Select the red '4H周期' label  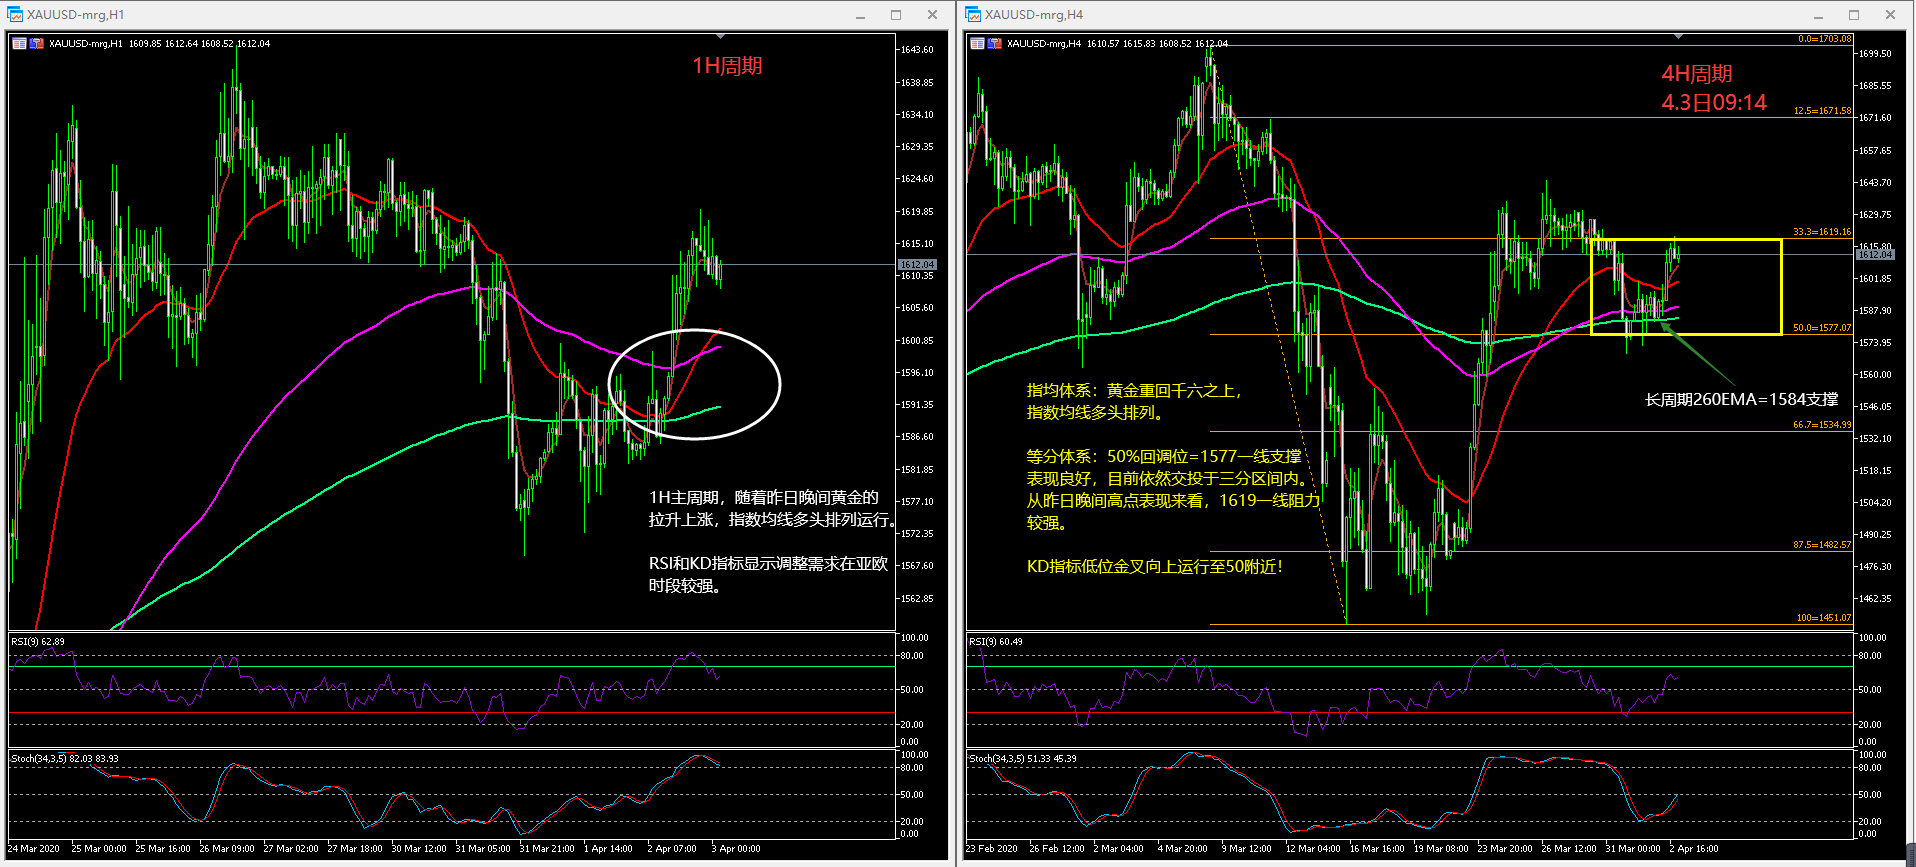[1697, 74]
